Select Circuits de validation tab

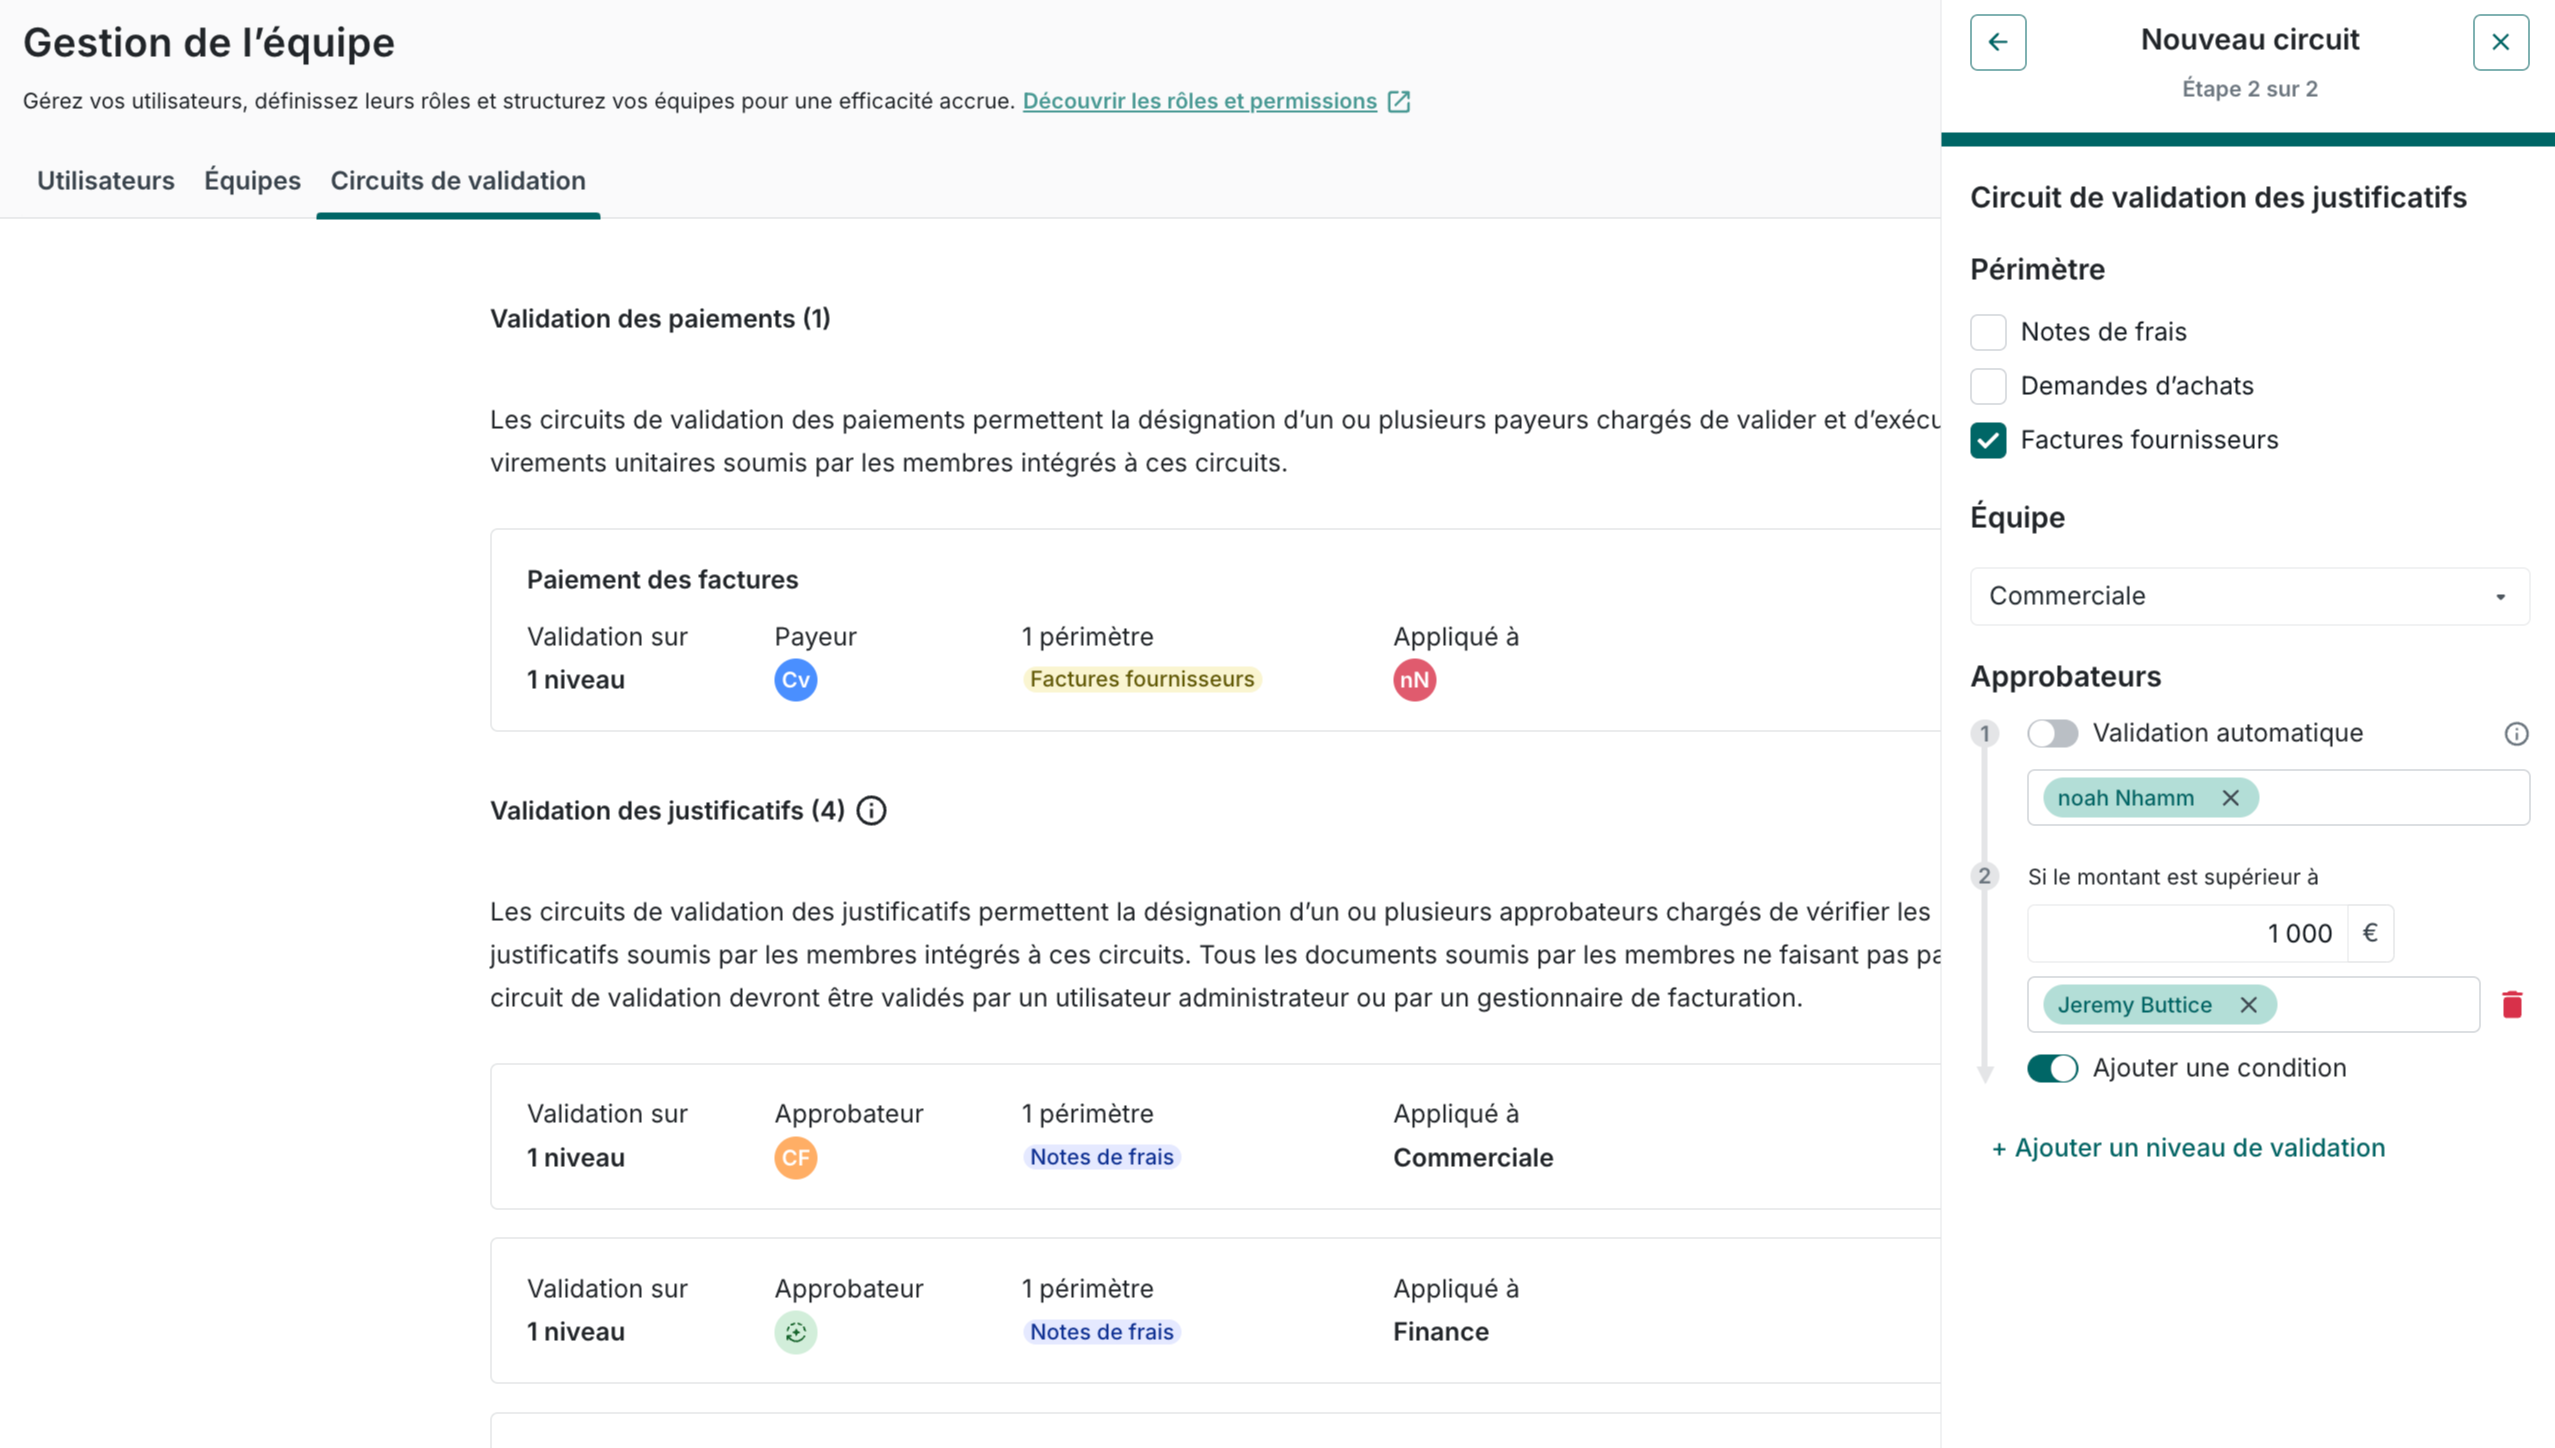click(458, 180)
